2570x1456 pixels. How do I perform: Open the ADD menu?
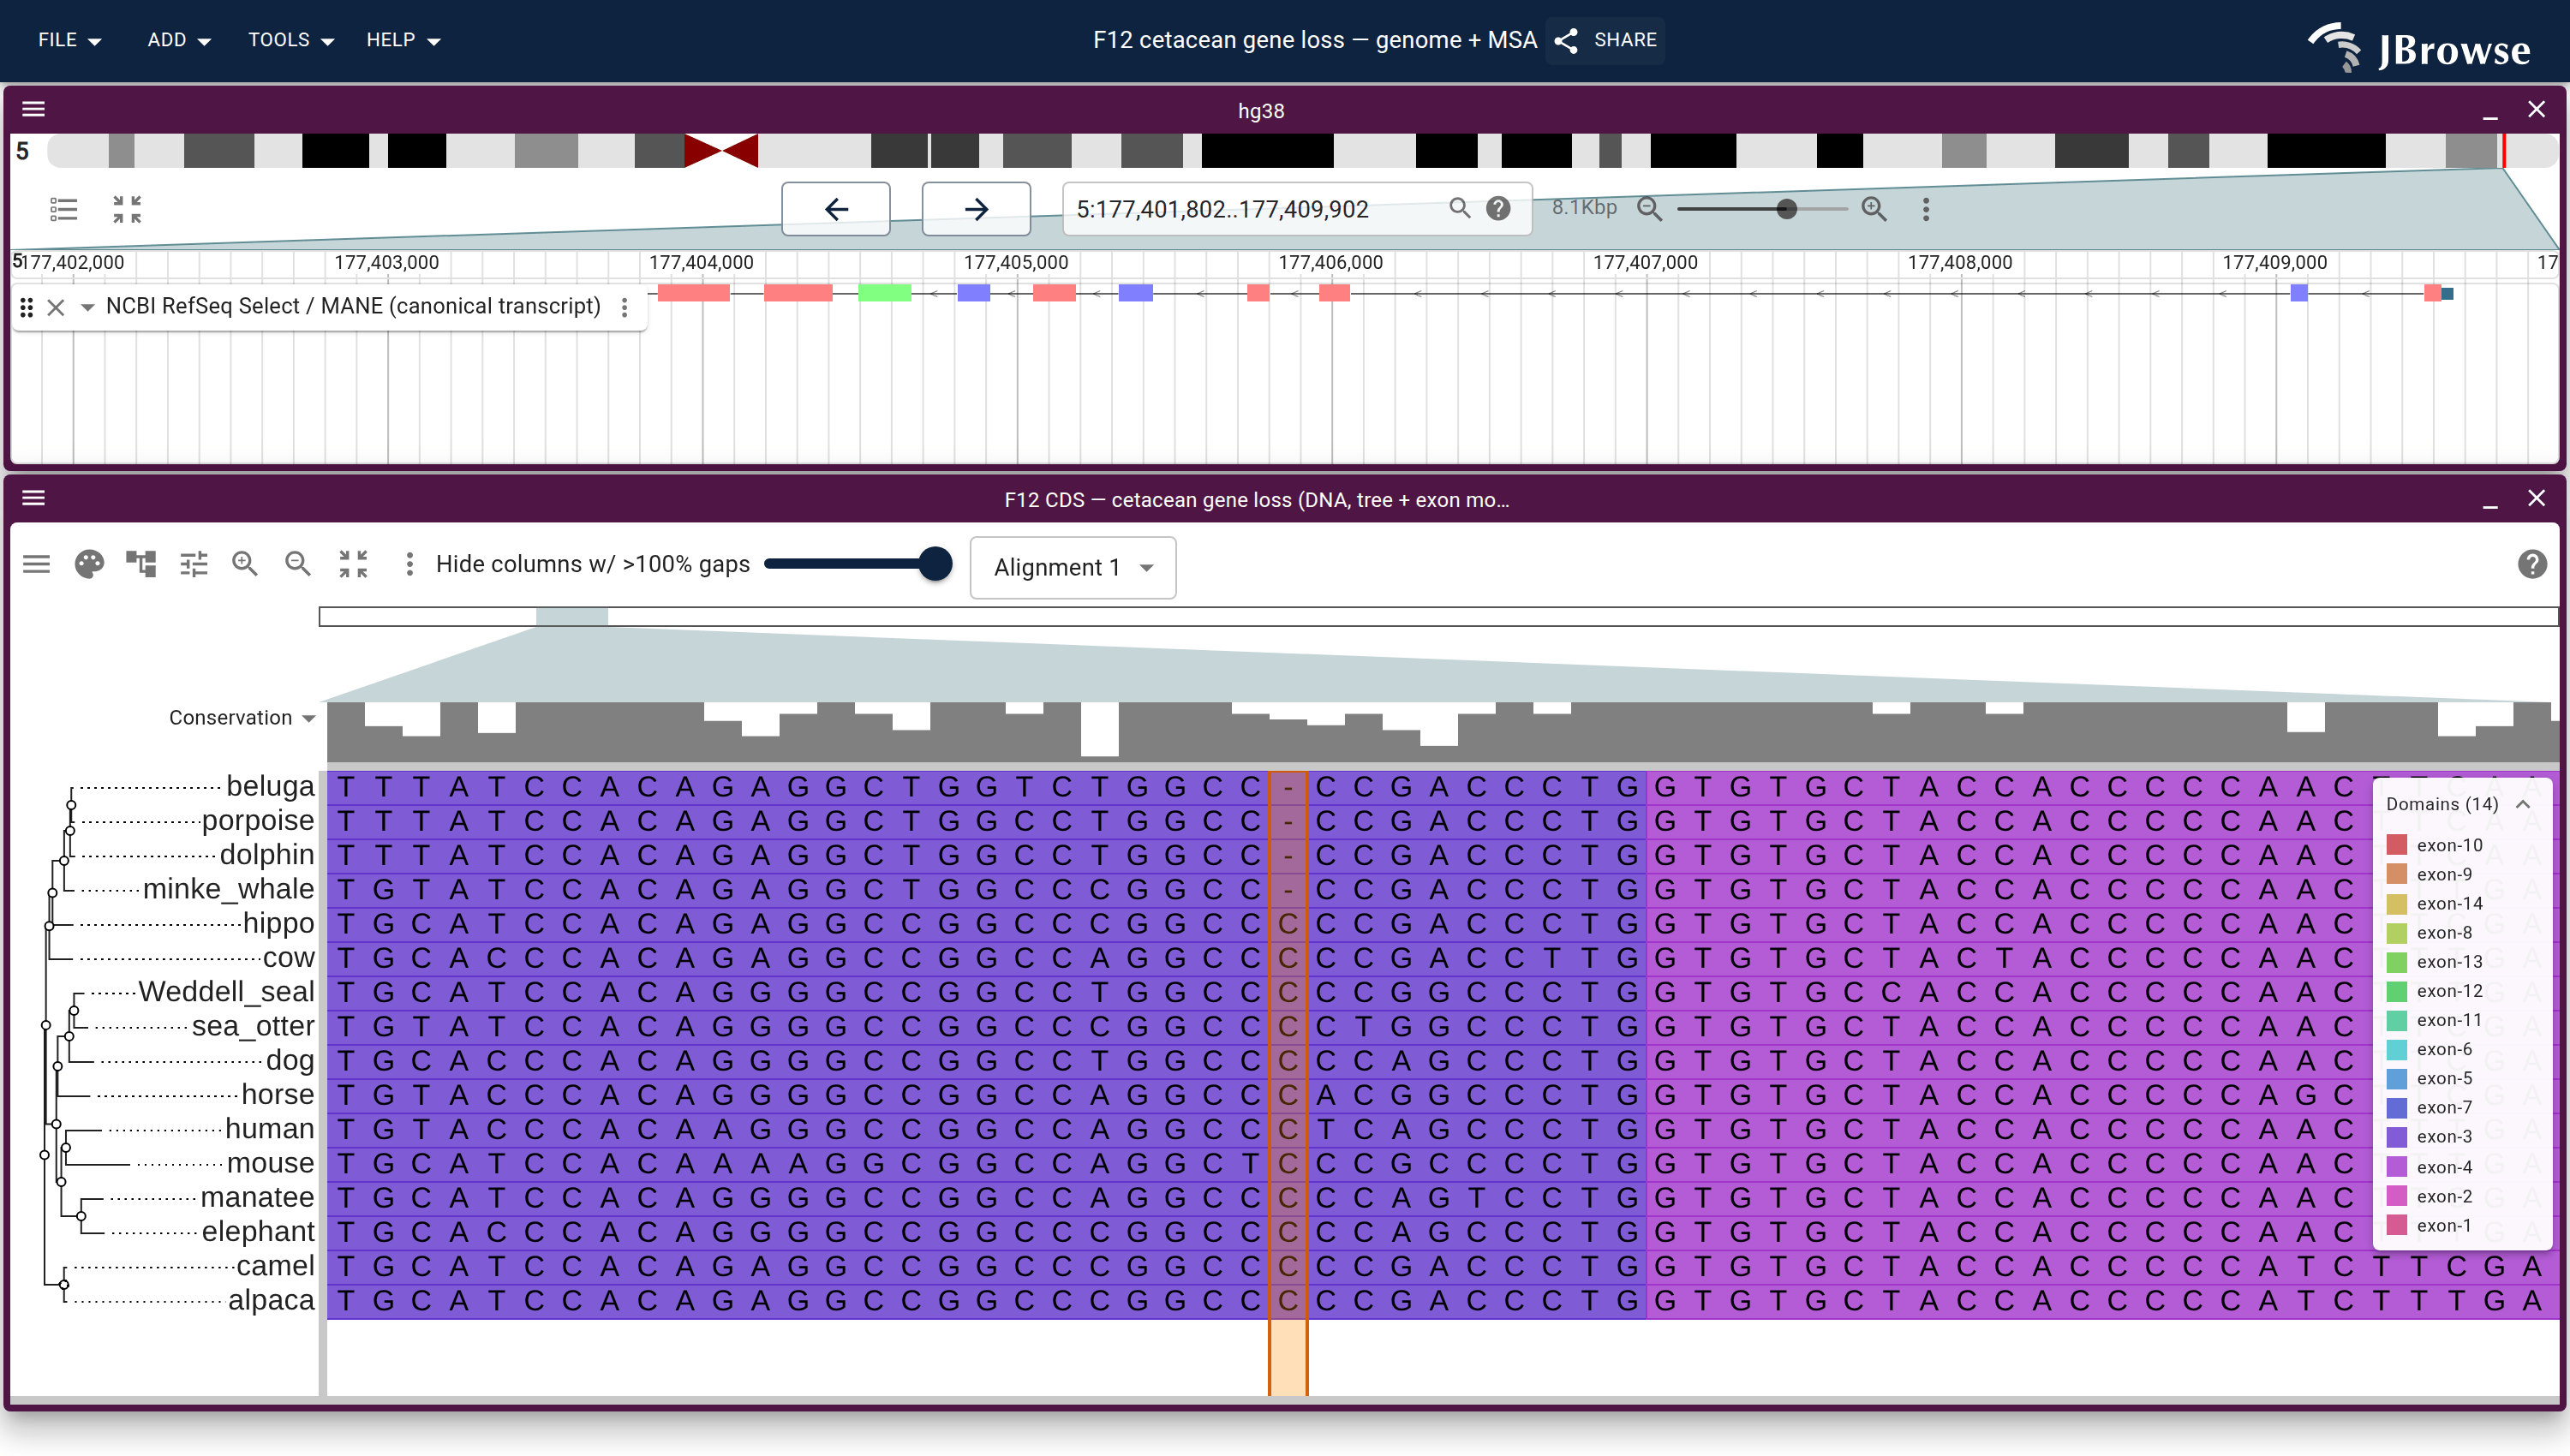(x=178, y=40)
